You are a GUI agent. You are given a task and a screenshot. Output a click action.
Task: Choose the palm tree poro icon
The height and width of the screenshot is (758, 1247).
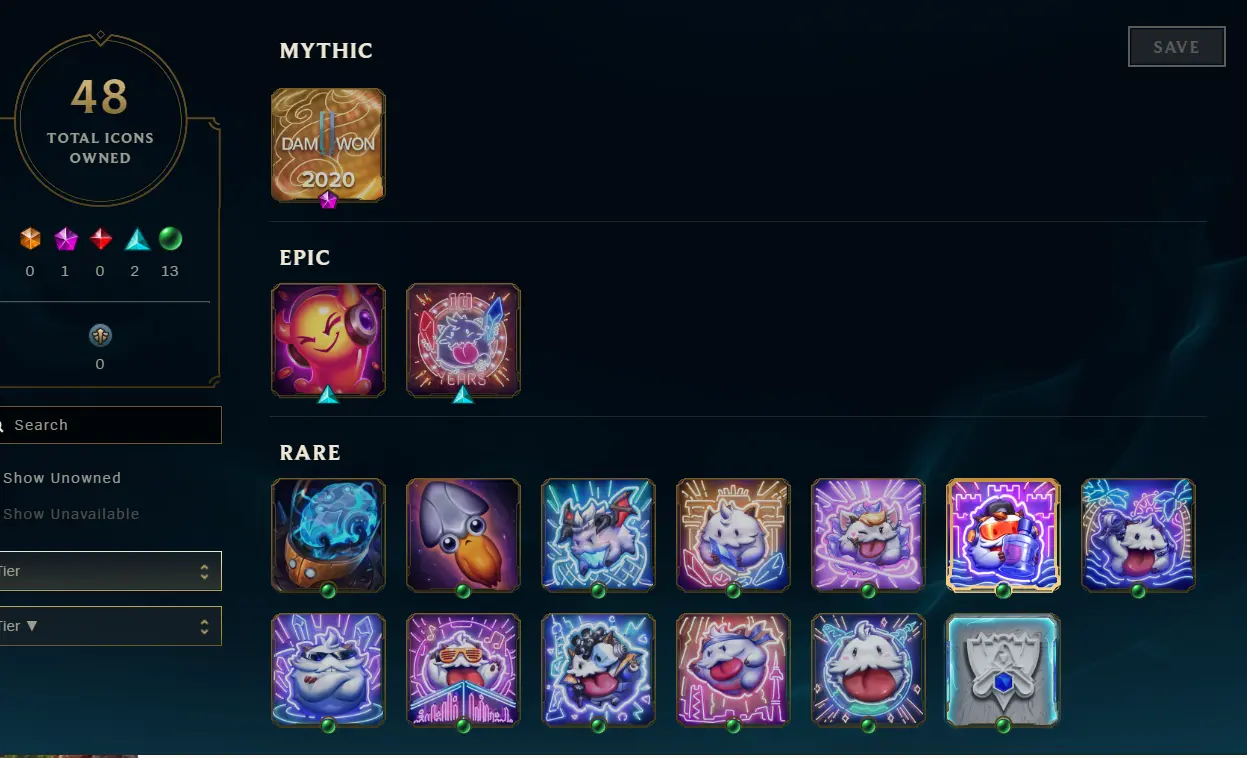1138,535
